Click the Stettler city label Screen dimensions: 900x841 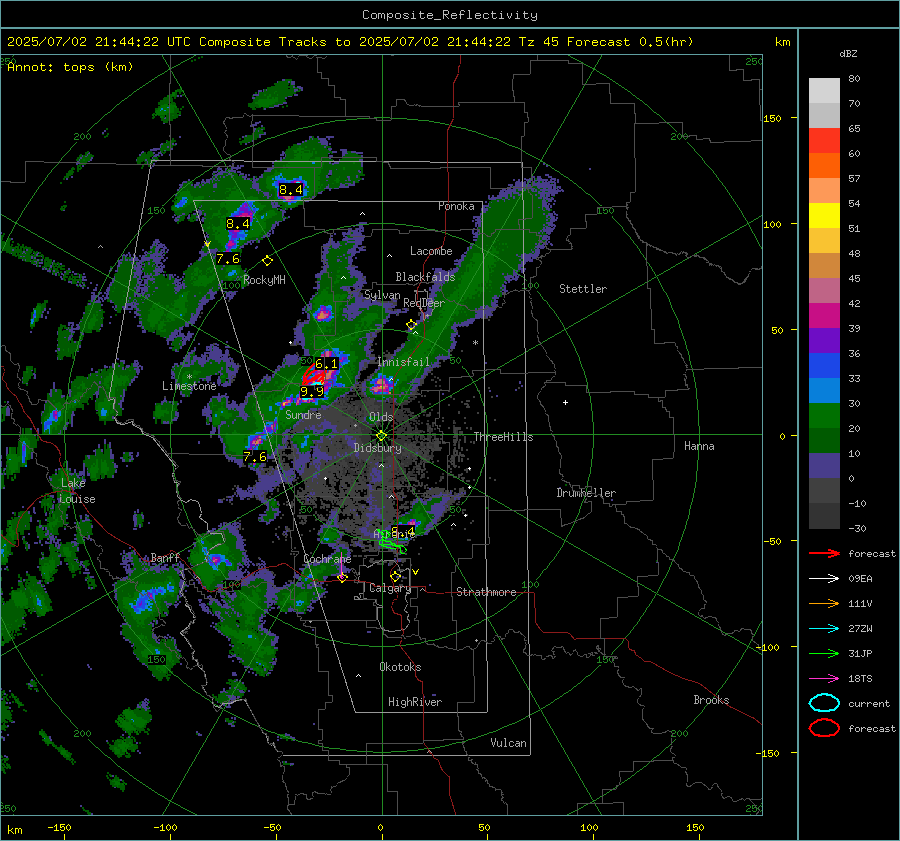583,289
